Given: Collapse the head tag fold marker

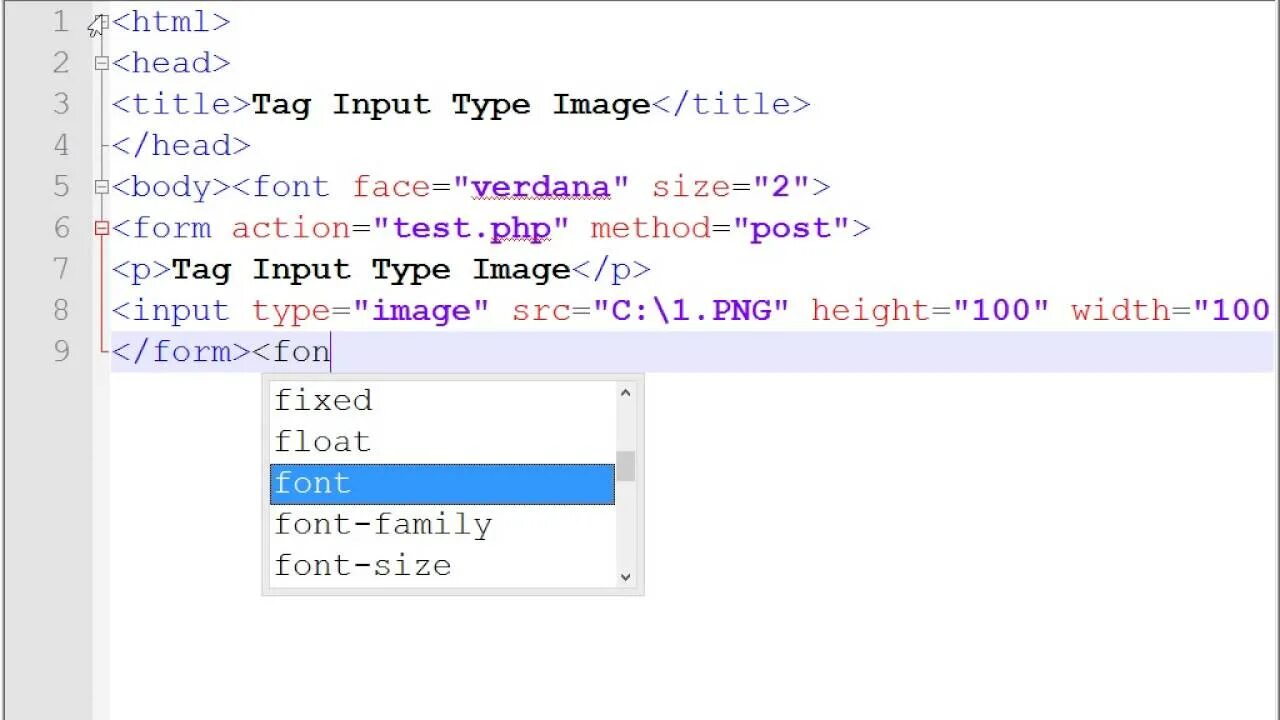Looking at the screenshot, I should 101,63.
